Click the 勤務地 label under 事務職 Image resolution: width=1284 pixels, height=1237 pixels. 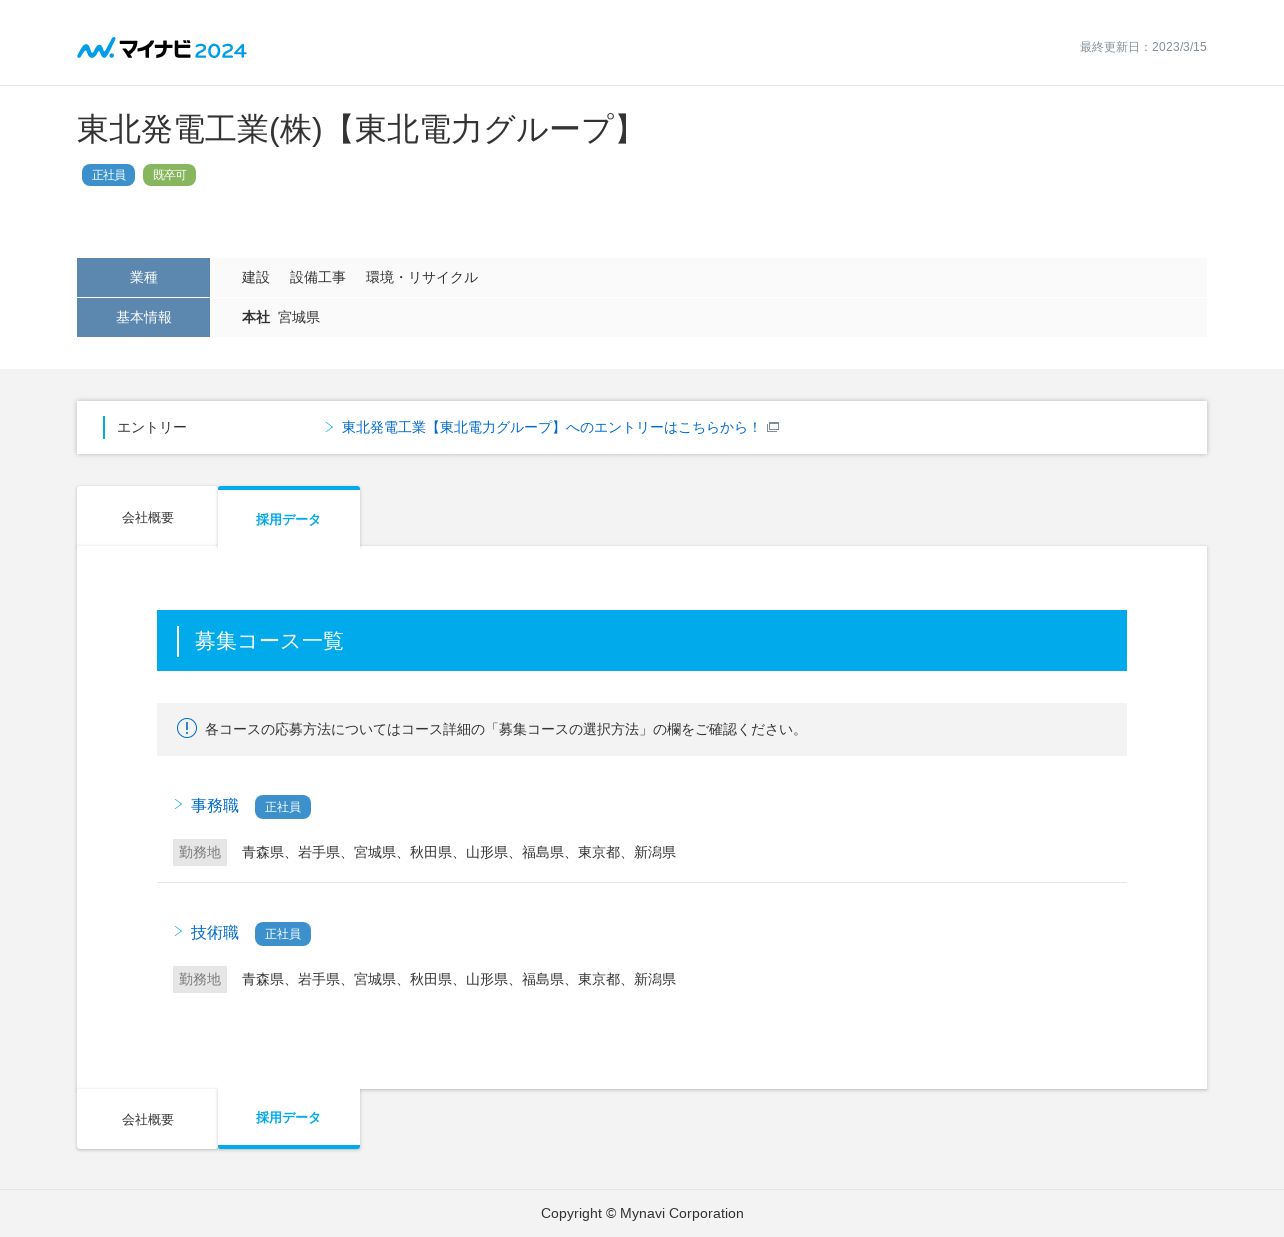tap(200, 852)
